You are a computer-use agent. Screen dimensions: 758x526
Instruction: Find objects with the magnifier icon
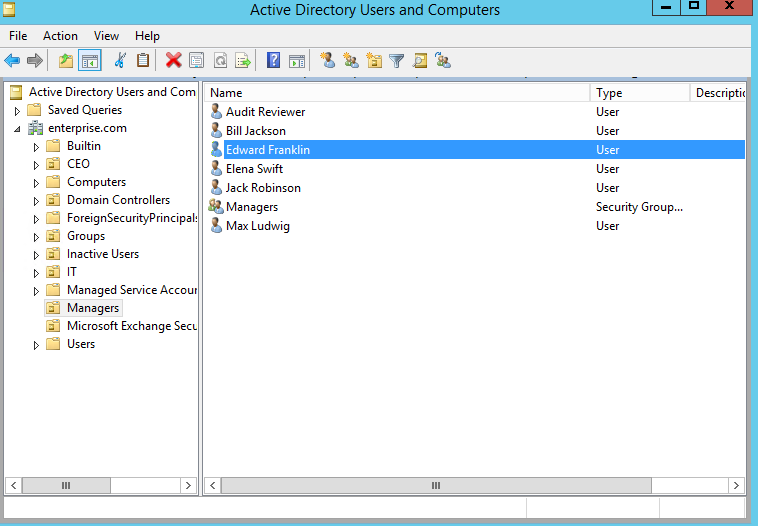coord(420,61)
